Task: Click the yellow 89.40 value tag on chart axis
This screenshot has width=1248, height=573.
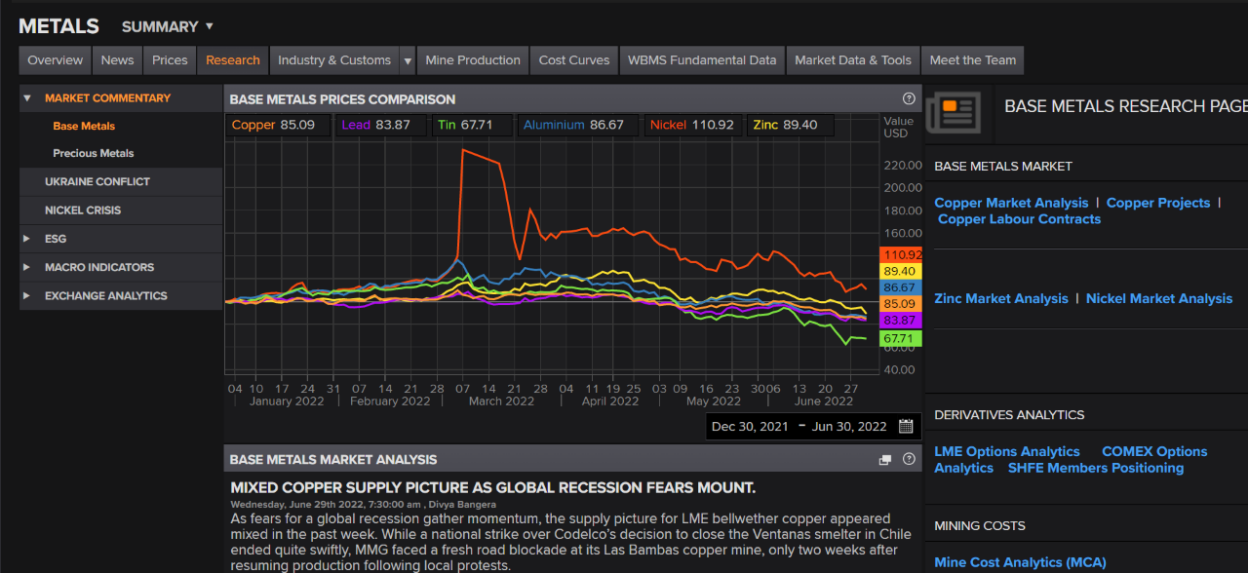Action: [x=900, y=271]
